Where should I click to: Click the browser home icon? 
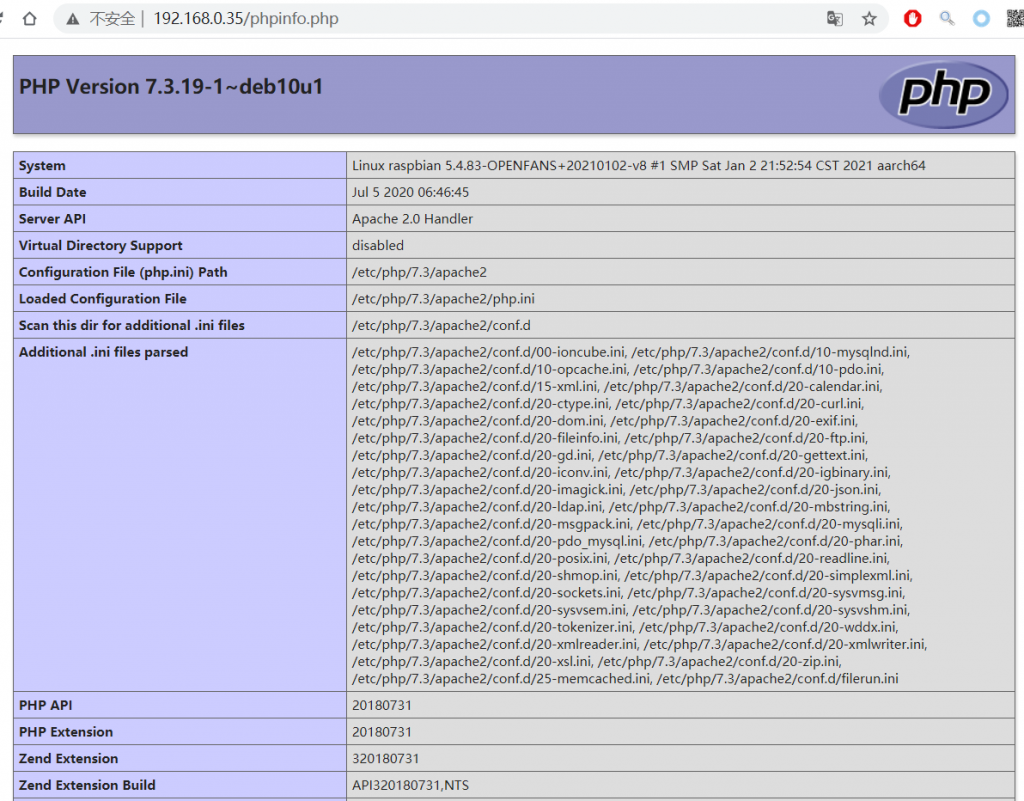coord(29,18)
